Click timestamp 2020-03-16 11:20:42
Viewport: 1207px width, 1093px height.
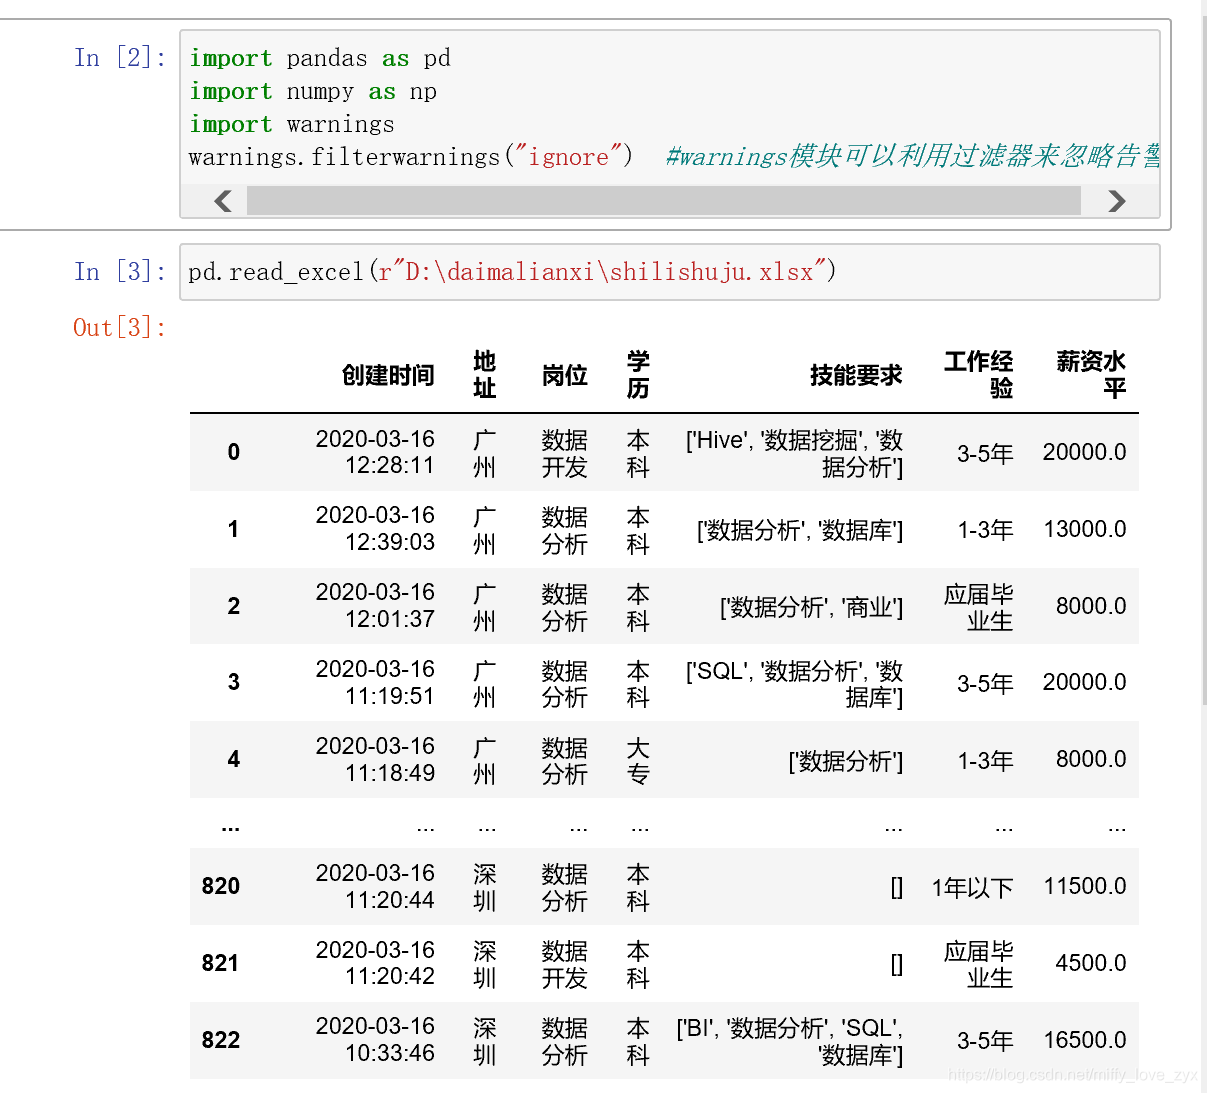375,963
